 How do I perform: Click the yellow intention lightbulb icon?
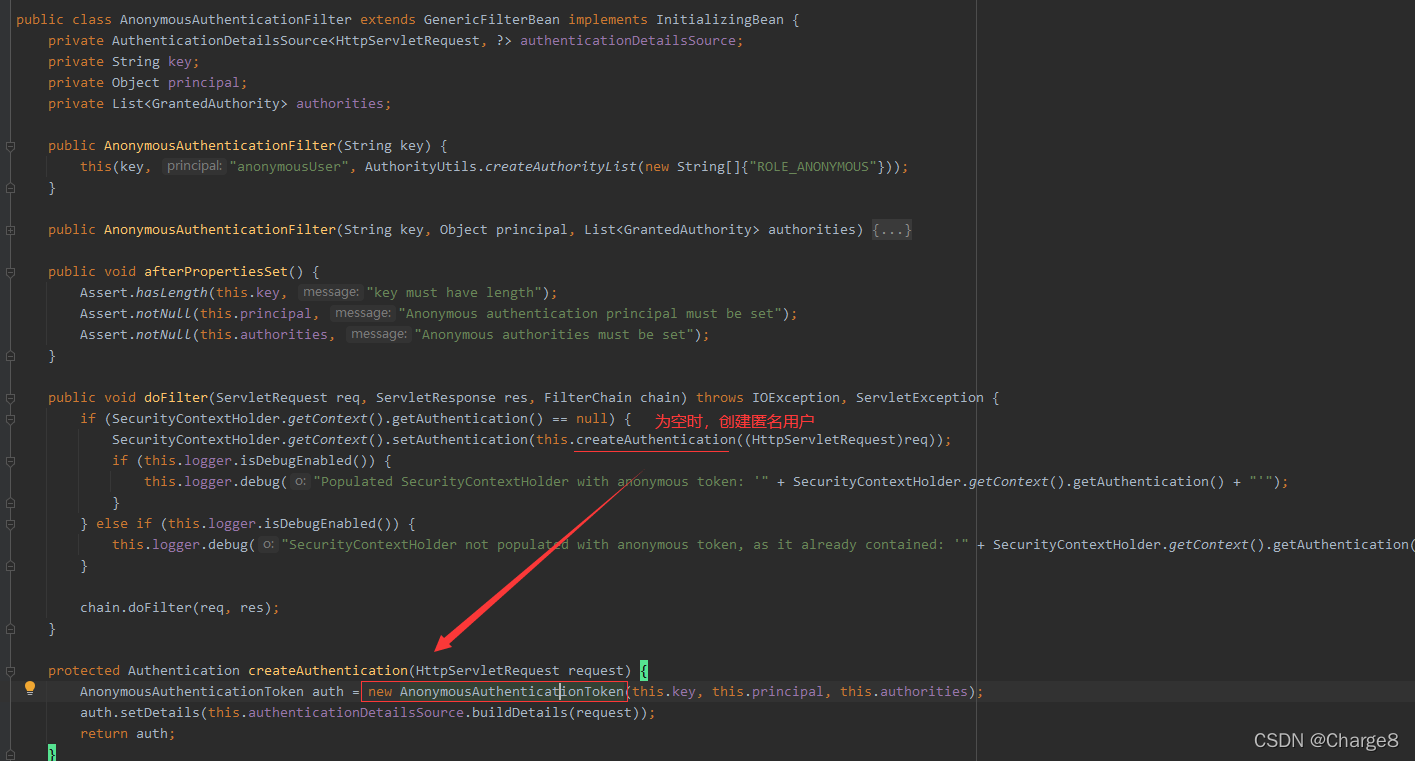coord(30,688)
